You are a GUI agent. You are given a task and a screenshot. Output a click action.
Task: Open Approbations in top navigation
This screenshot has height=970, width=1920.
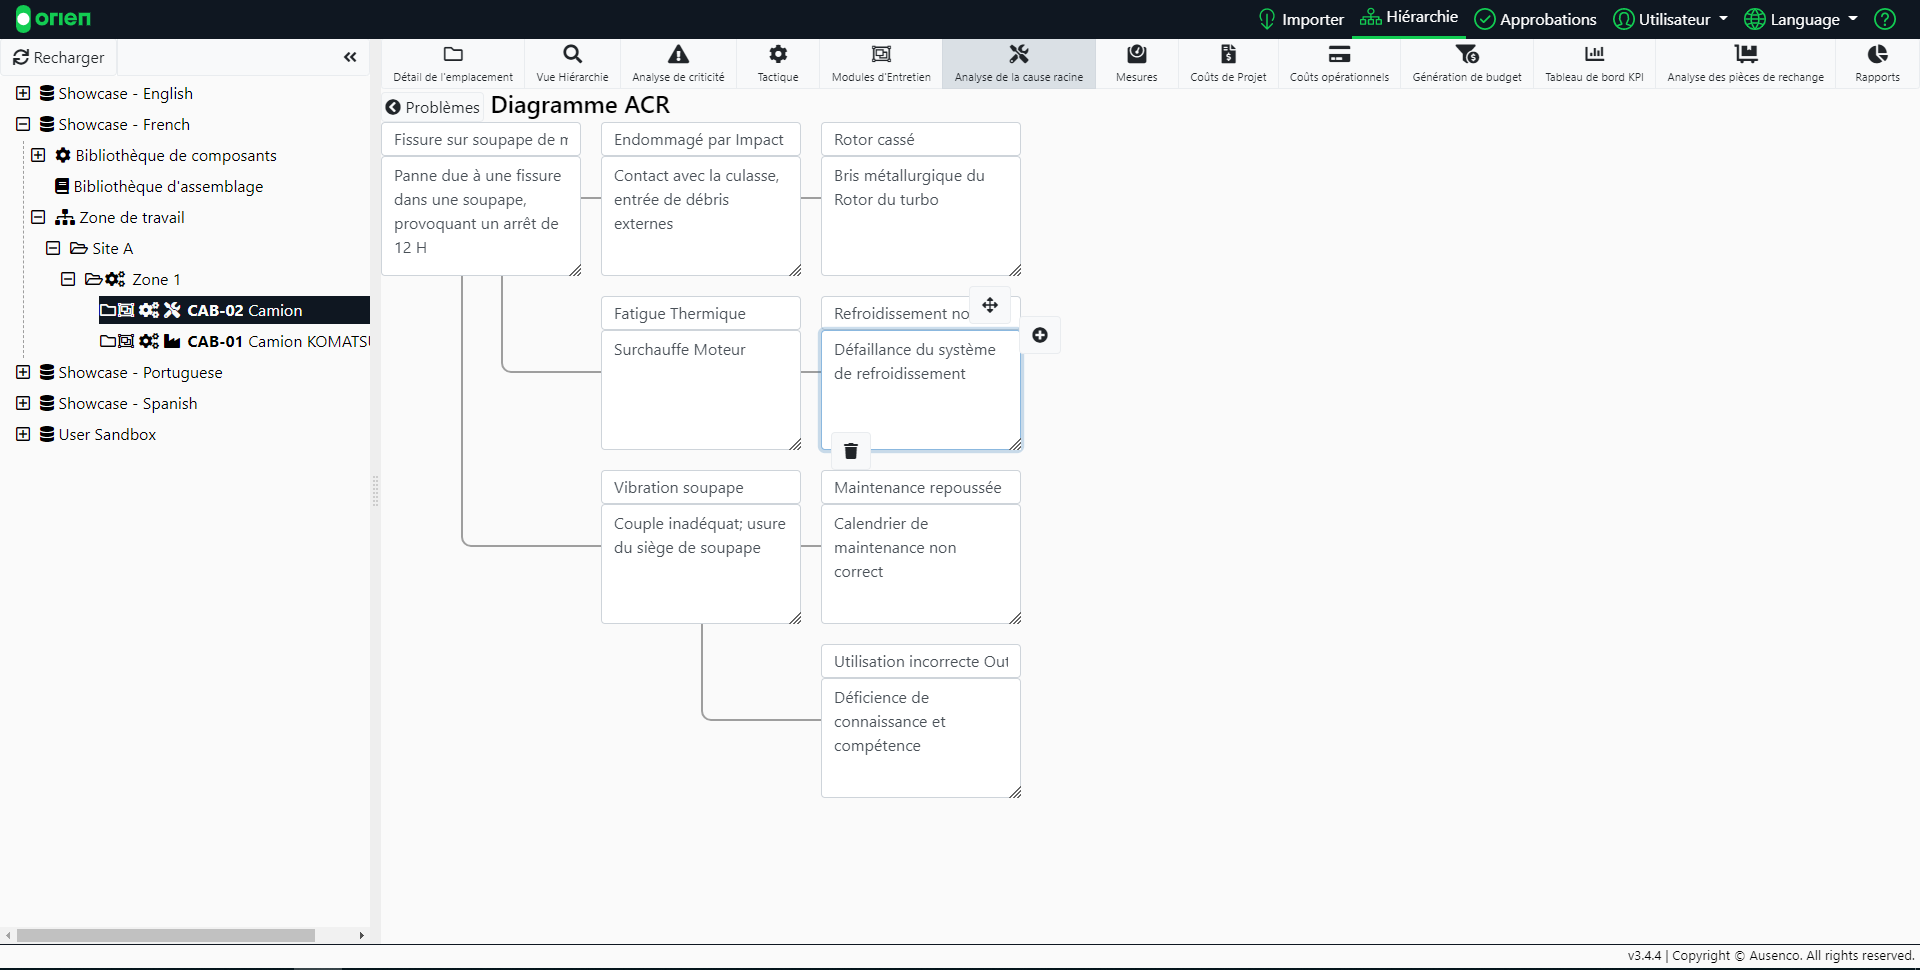[x=1535, y=19]
